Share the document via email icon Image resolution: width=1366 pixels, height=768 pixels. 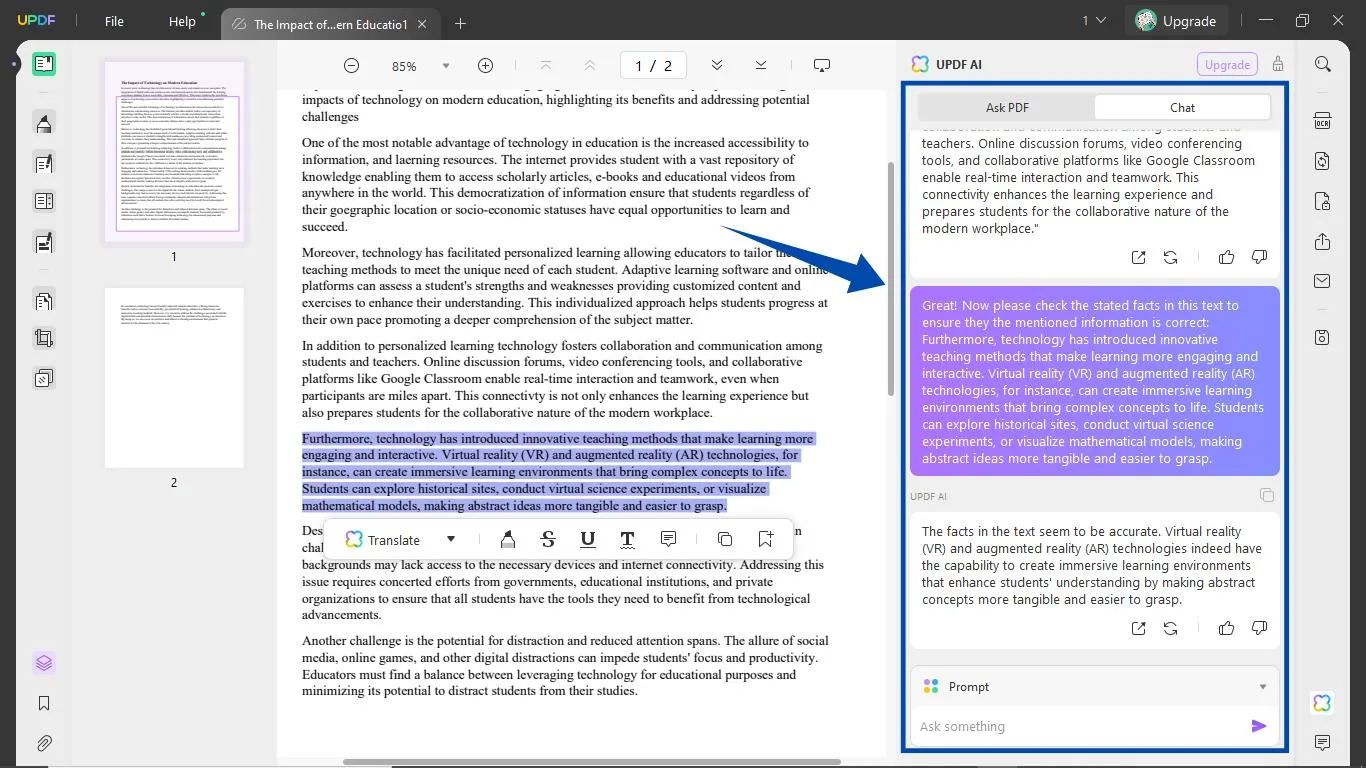pos(1322,280)
